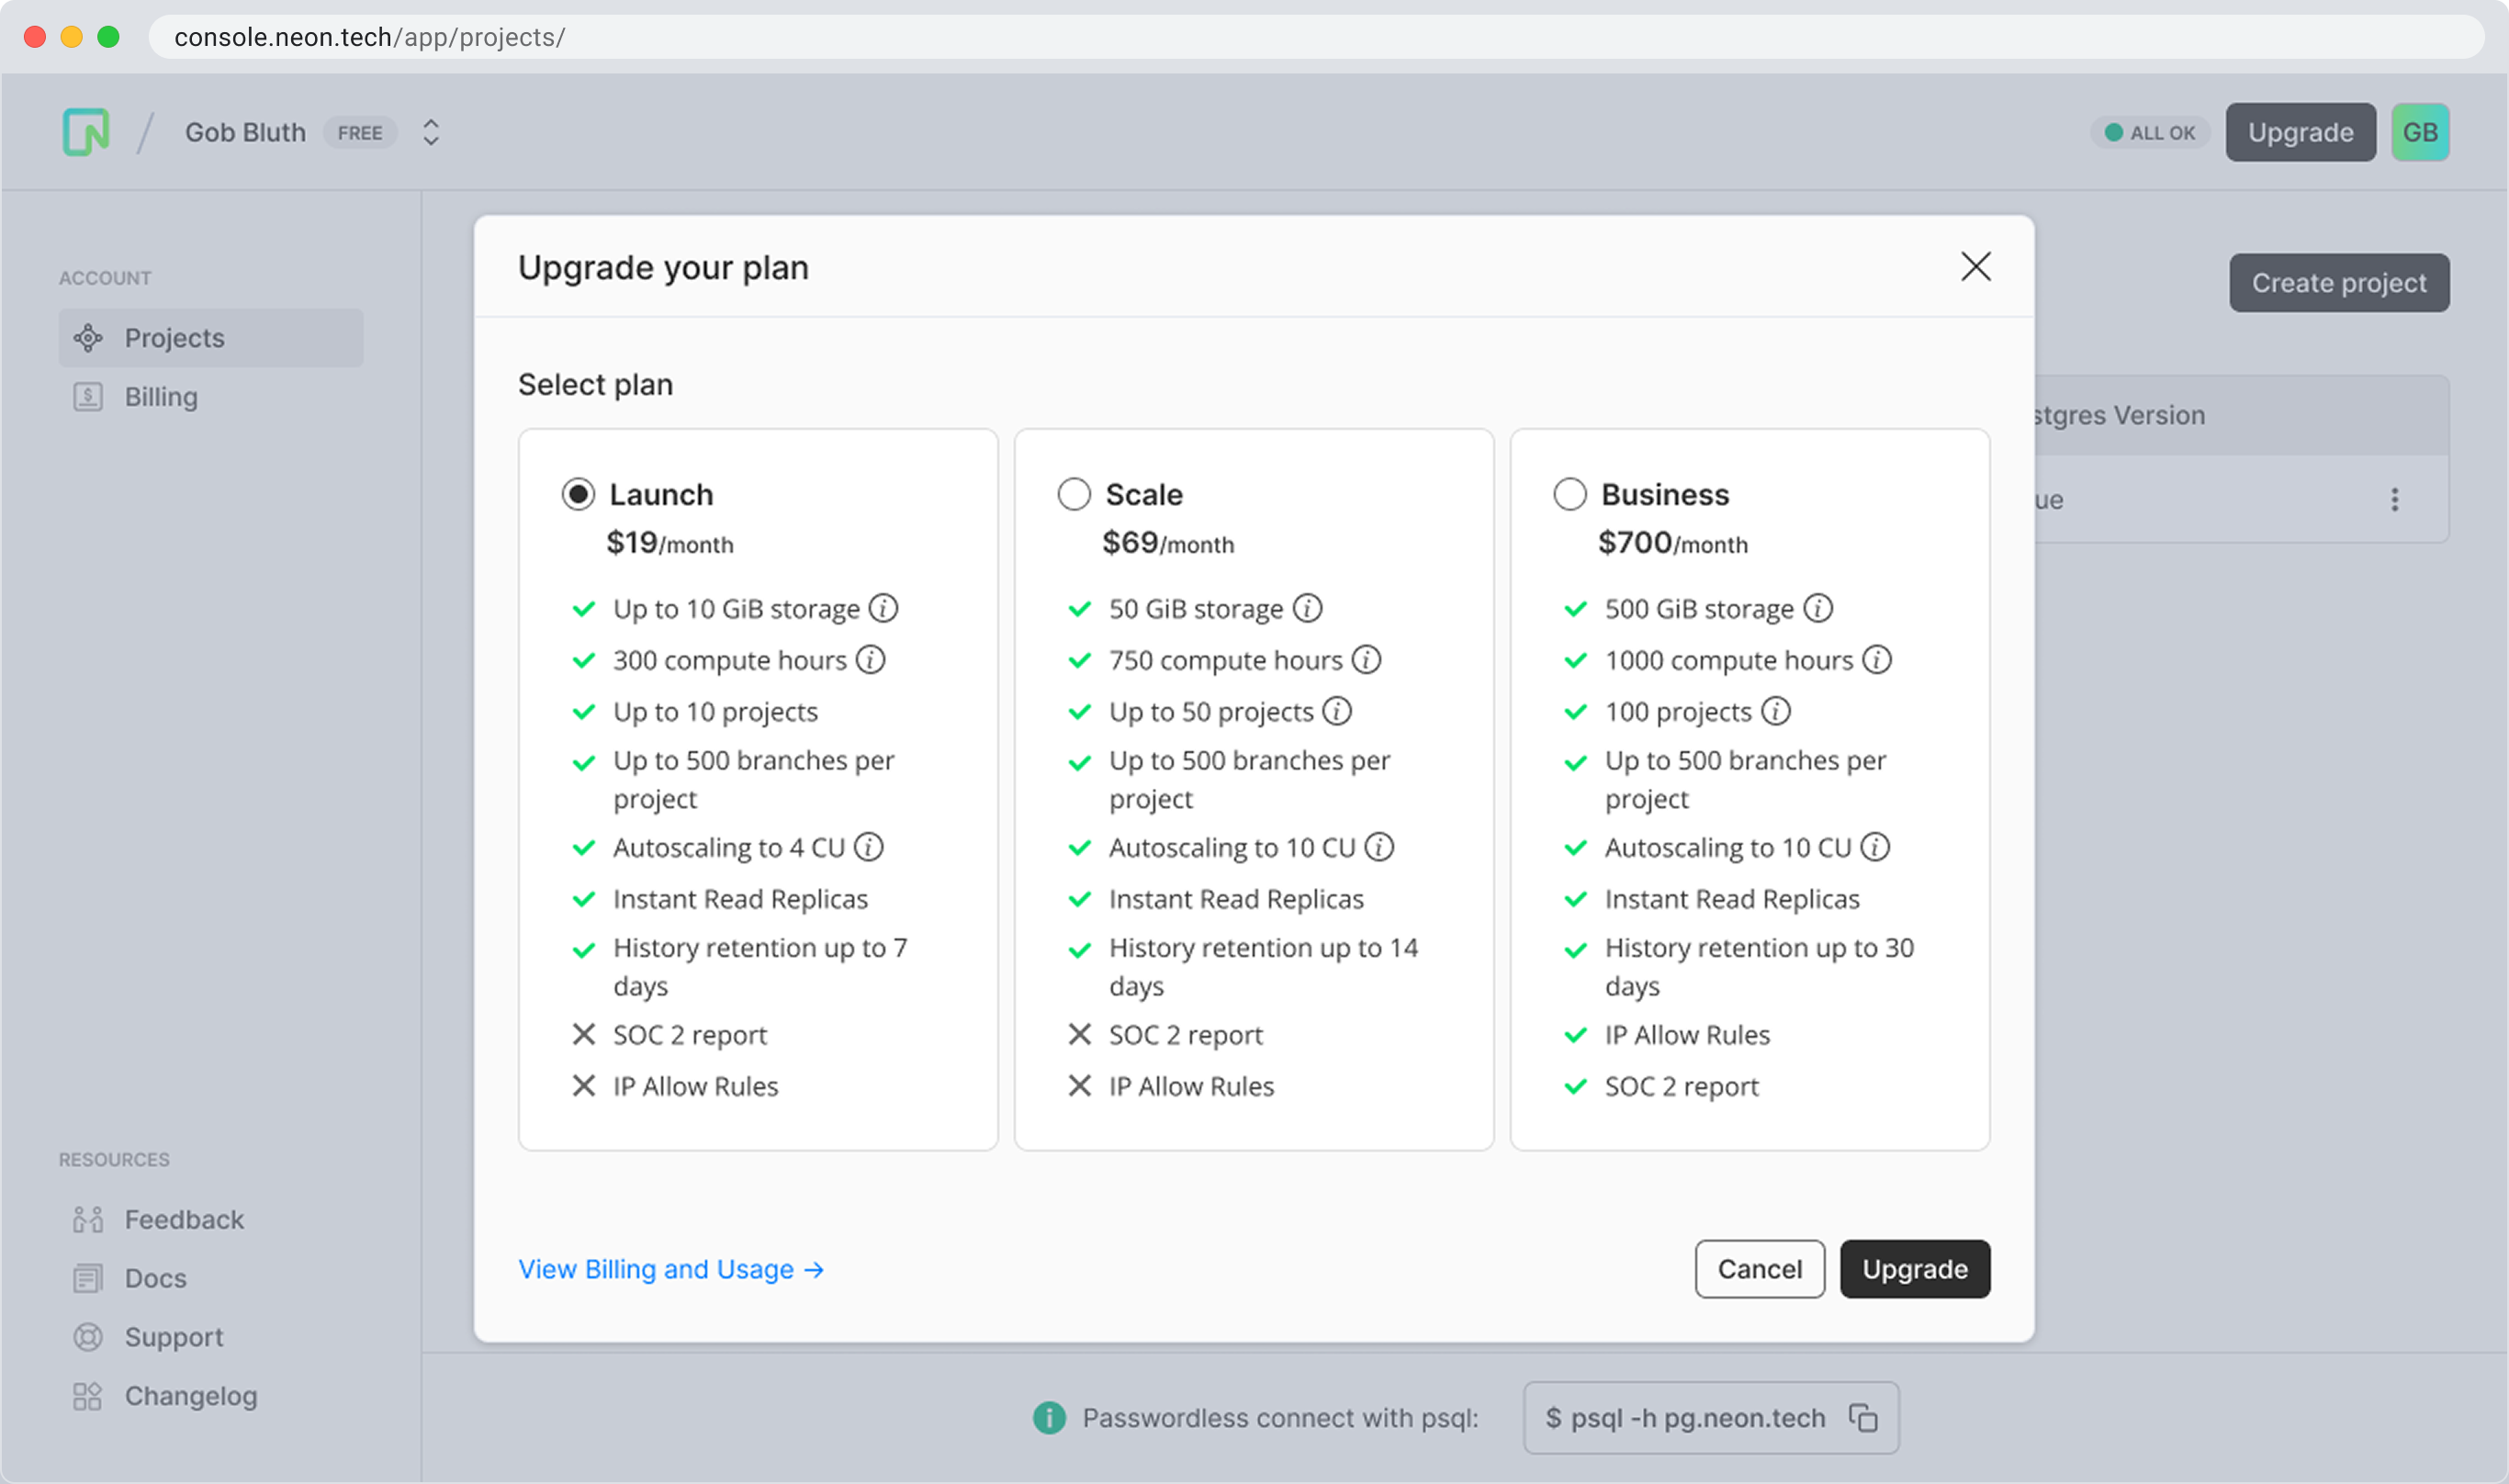
Task: Select the Launch plan radio button
Action: tap(578, 494)
